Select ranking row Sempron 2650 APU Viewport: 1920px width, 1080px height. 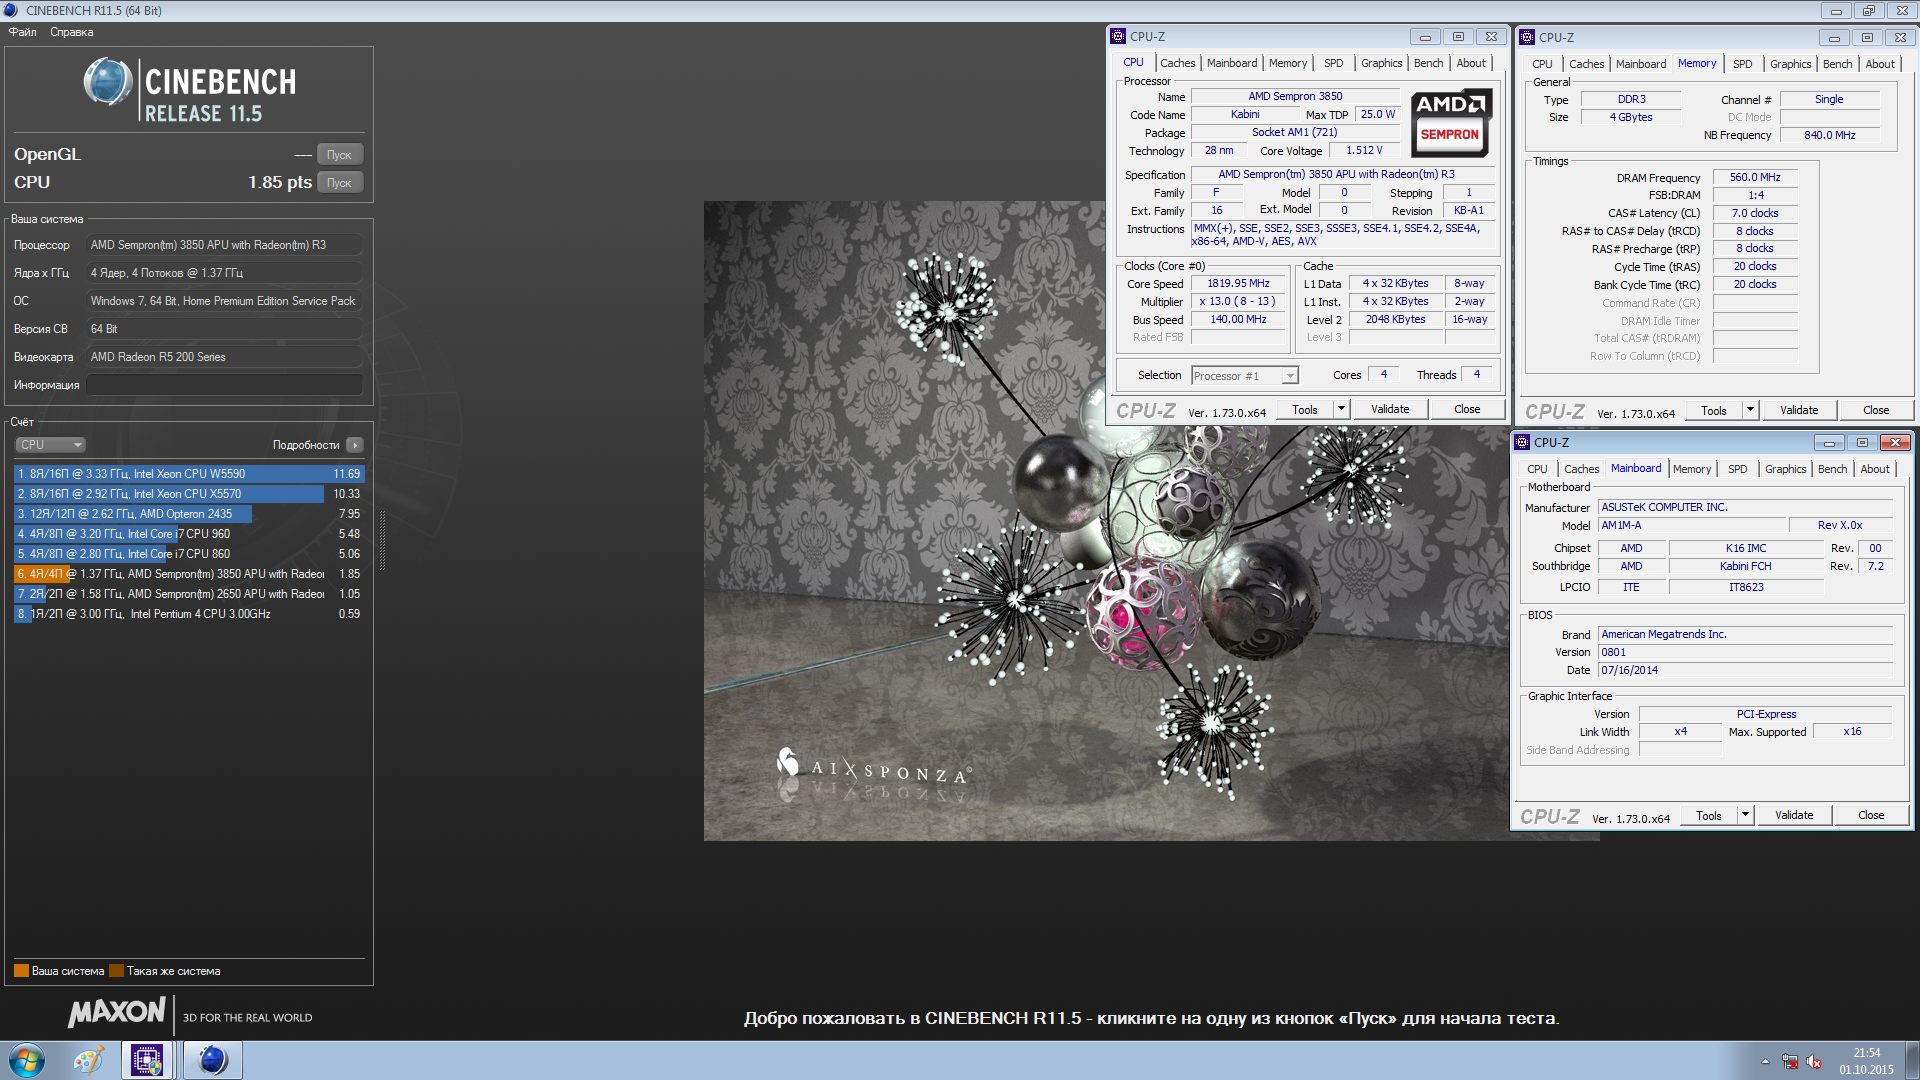(x=189, y=594)
